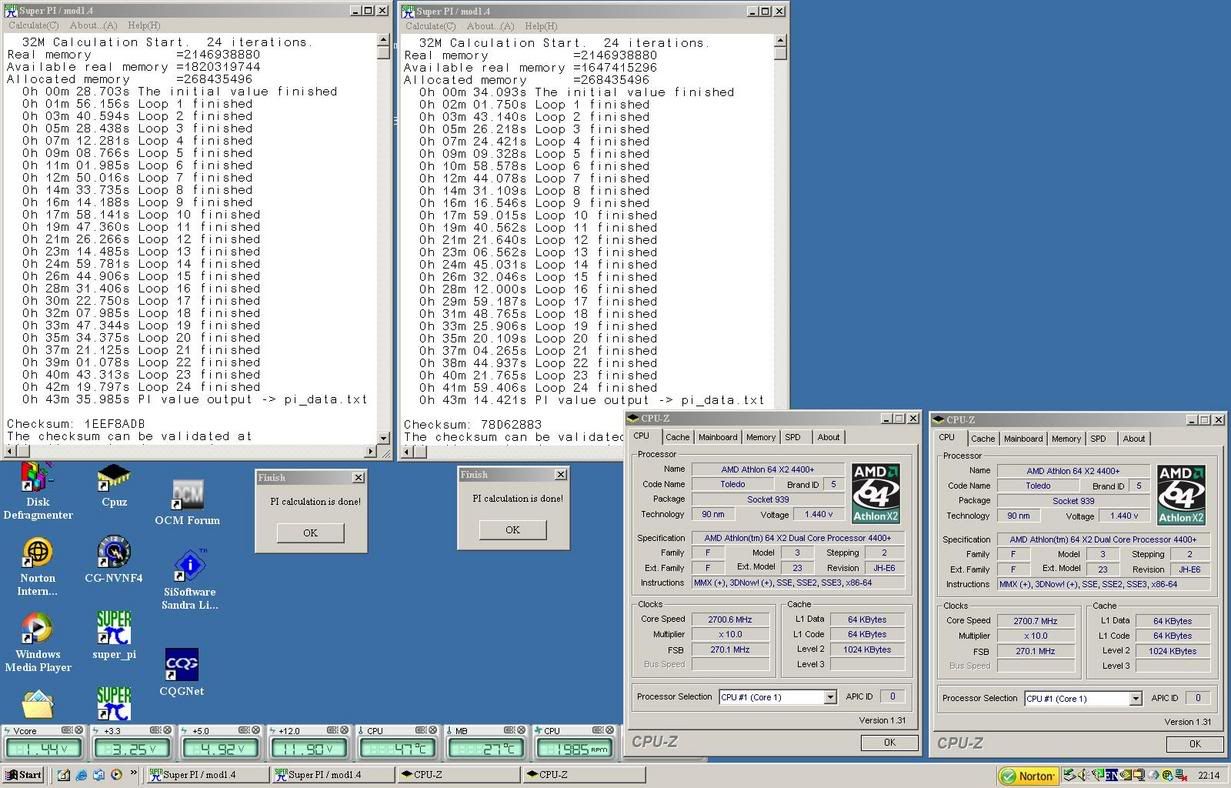Click the up arrow of the left Super PI vertical scrollbar
Image resolution: width=1231 pixels, height=788 pixels.
[384, 41]
